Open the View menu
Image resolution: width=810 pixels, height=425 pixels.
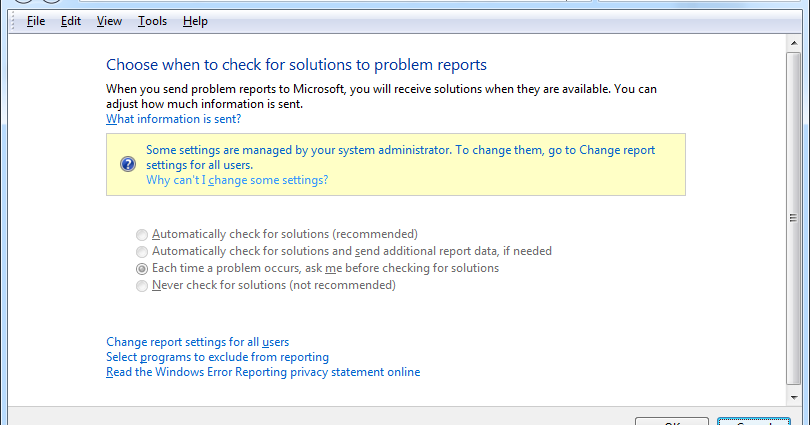[x=110, y=21]
